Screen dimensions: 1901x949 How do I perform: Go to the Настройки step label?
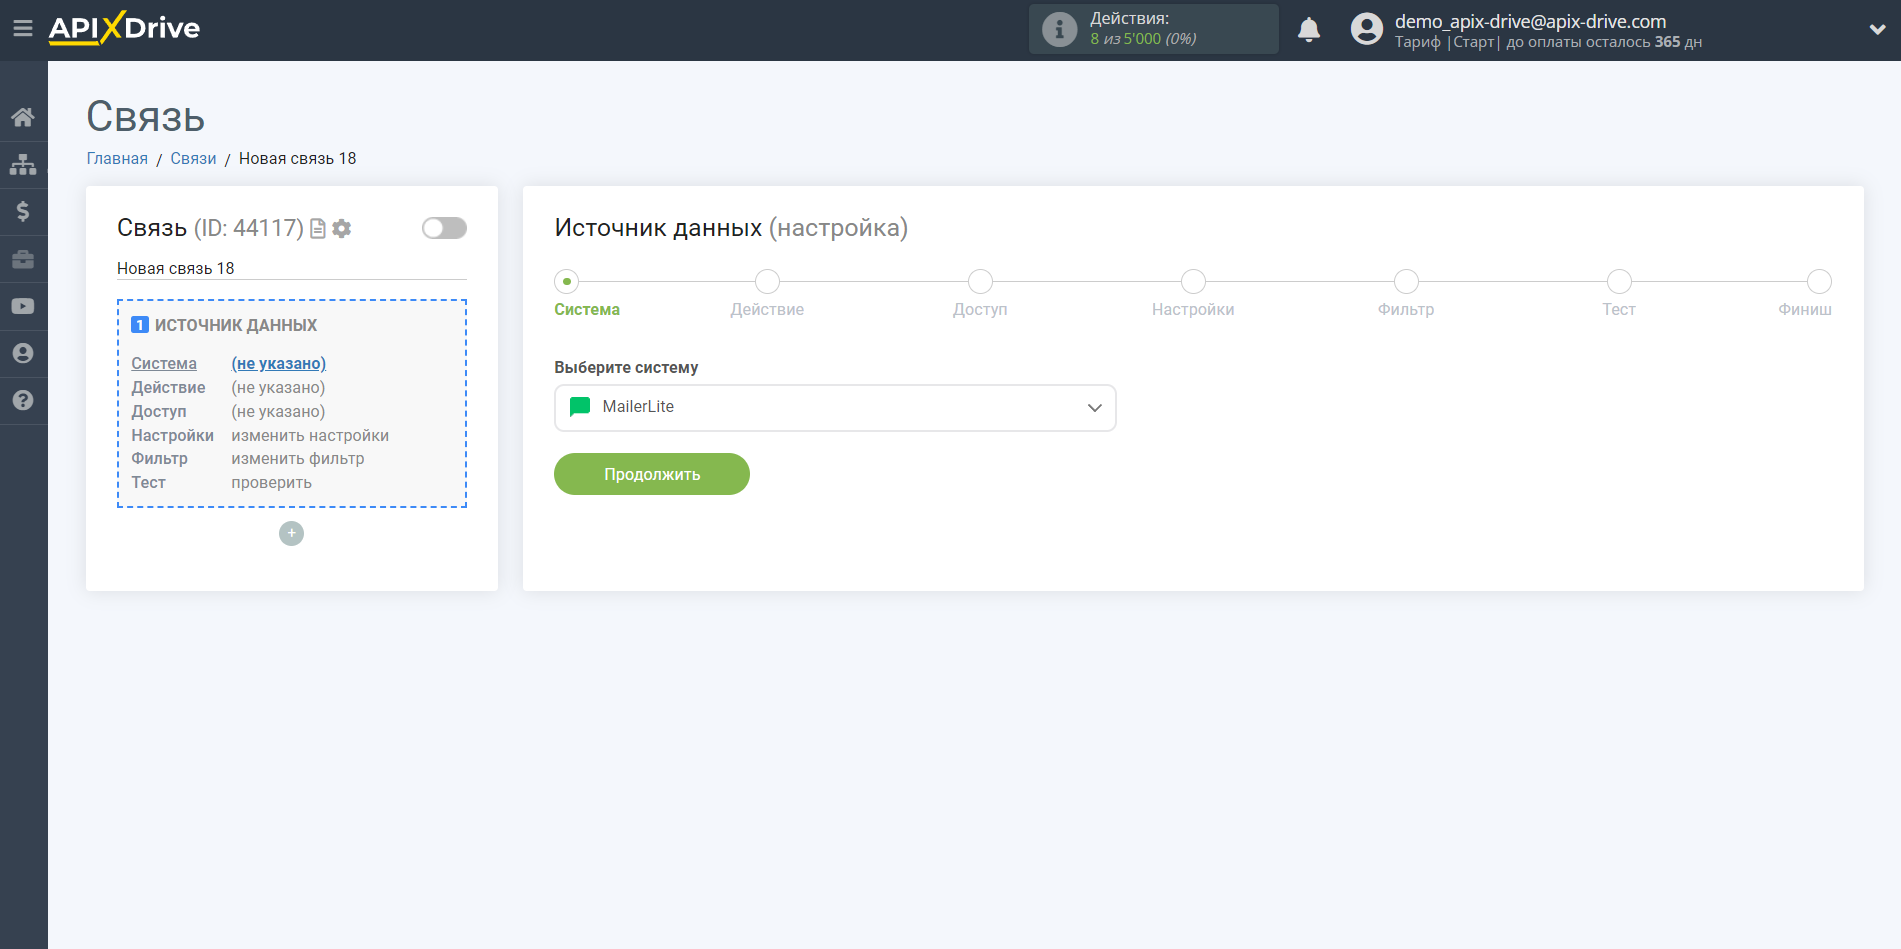pyautogui.click(x=1193, y=310)
